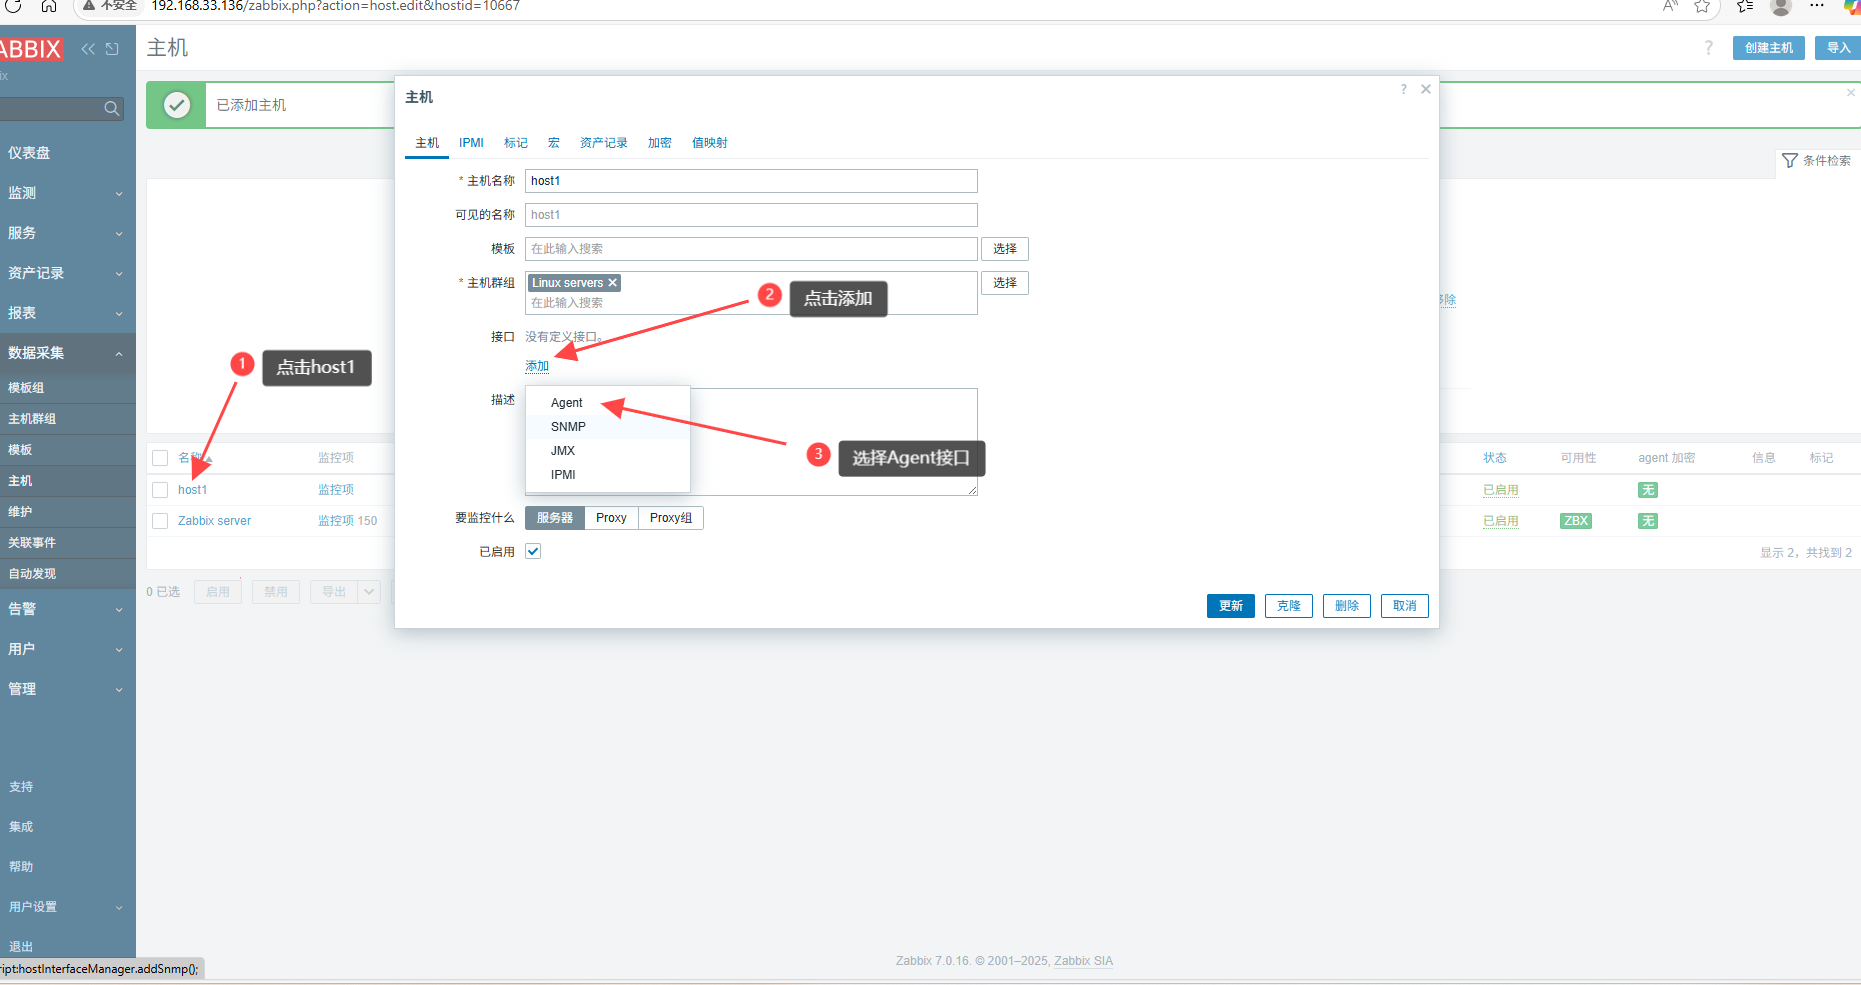This screenshot has height=985, width=1861.
Task: Collapse the Zabbix sidebar with double-arrow icon
Action: coord(88,49)
